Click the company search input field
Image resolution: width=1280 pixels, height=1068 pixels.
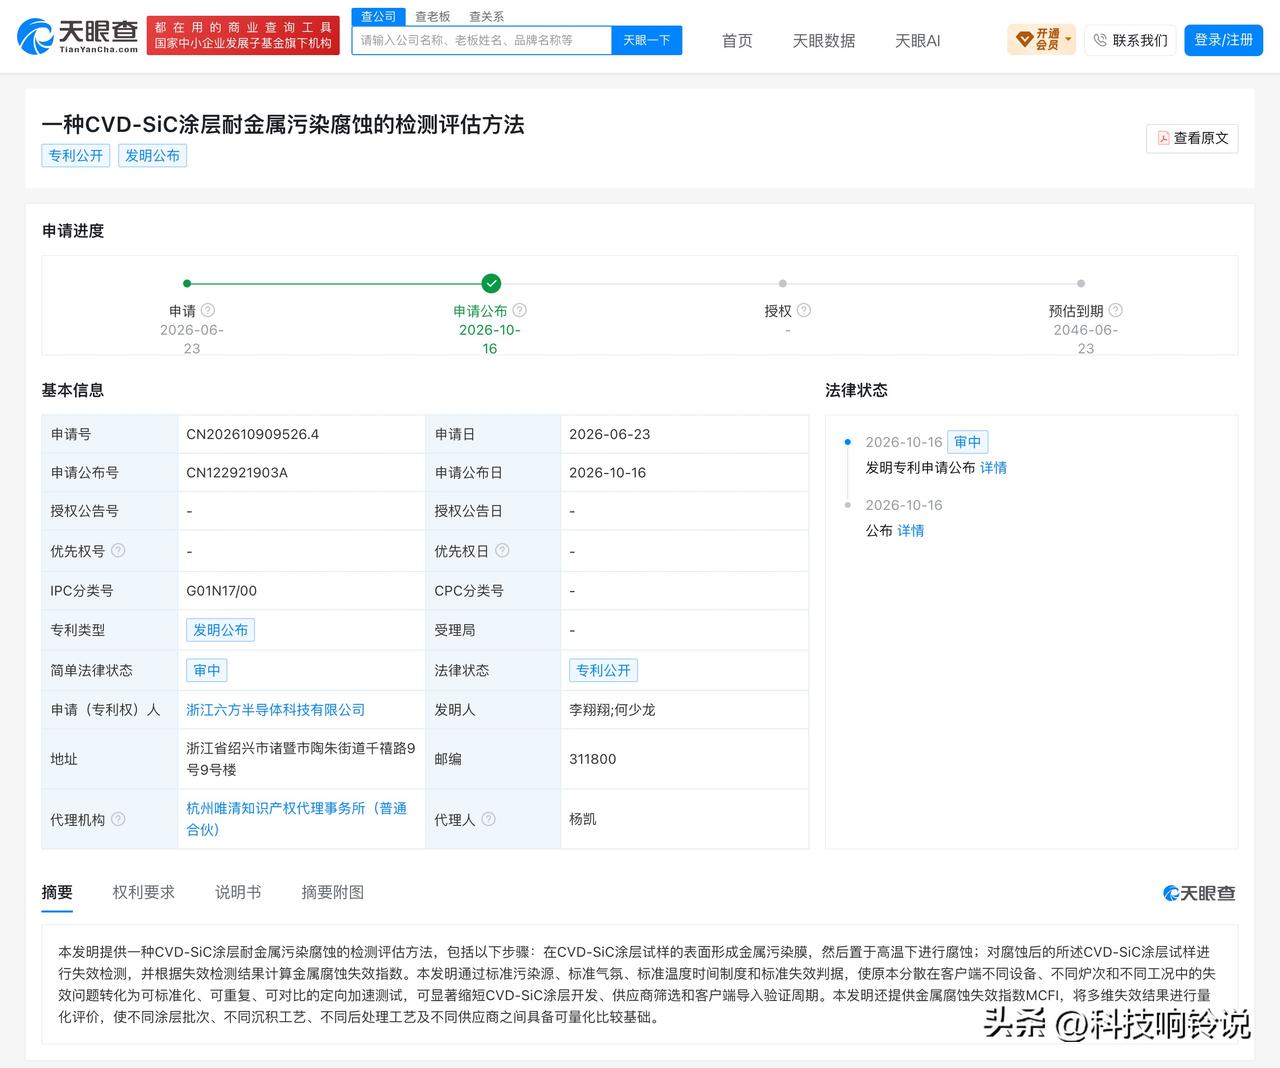(x=482, y=40)
